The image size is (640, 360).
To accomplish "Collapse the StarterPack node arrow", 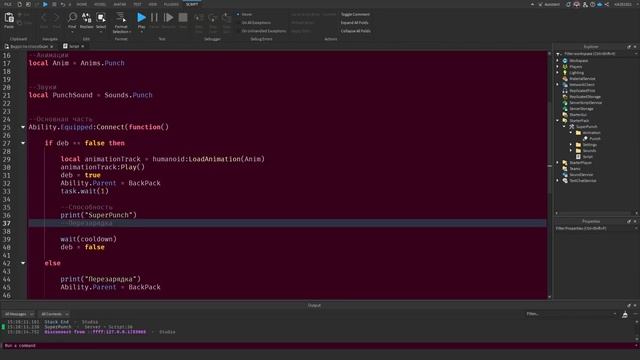I will pos(558,121).
